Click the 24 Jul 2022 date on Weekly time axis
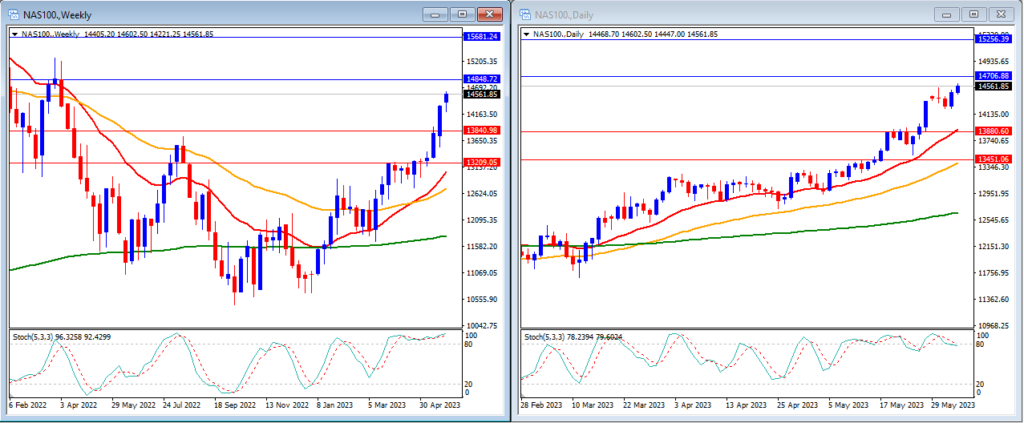Viewport: 1024px width, 423px height. tap(184, 405)
